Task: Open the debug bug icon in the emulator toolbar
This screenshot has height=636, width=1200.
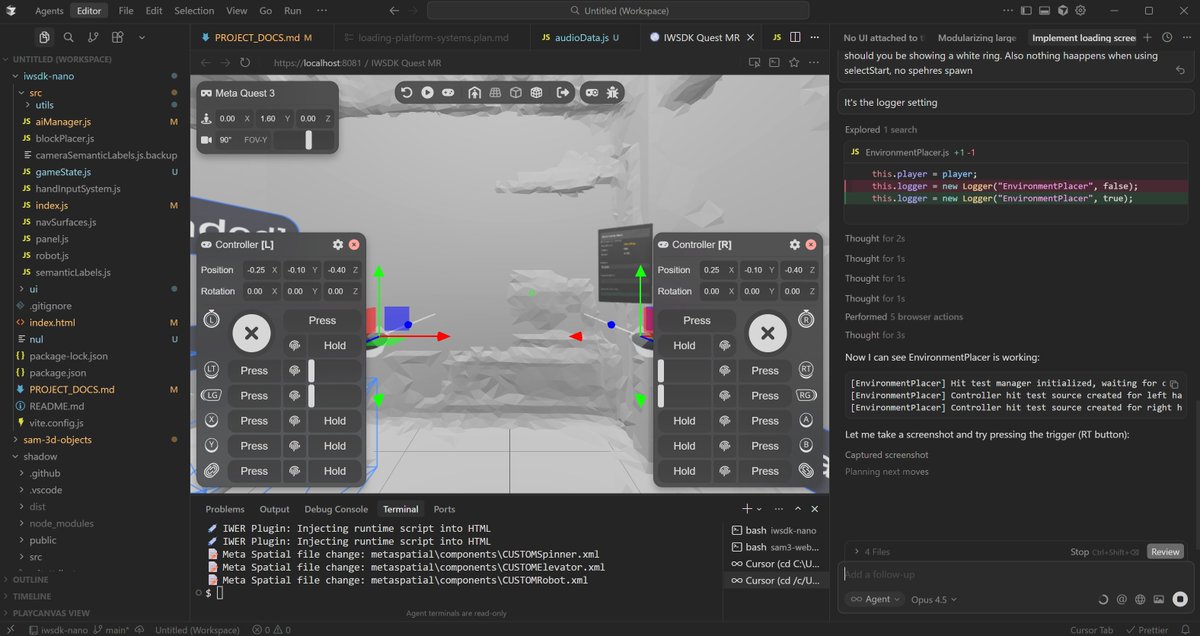Action: tap(613, 92)
